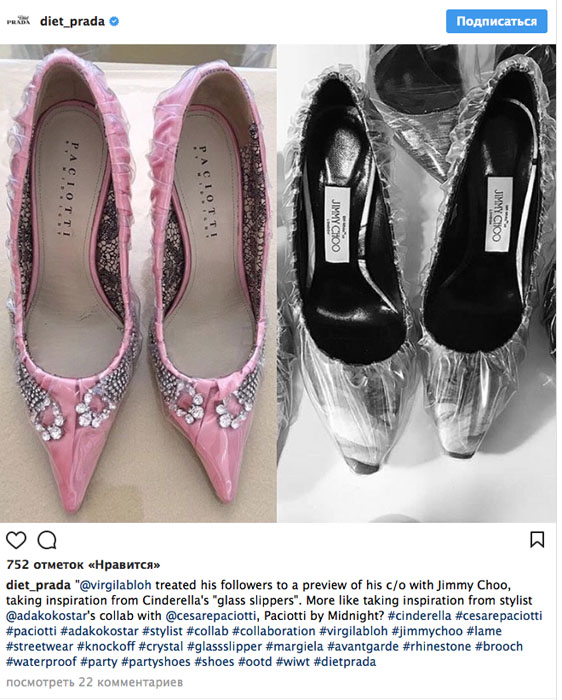Open the Diet Prada profile avatar
This screenshot has width=562, height=700.
(18, 21)
